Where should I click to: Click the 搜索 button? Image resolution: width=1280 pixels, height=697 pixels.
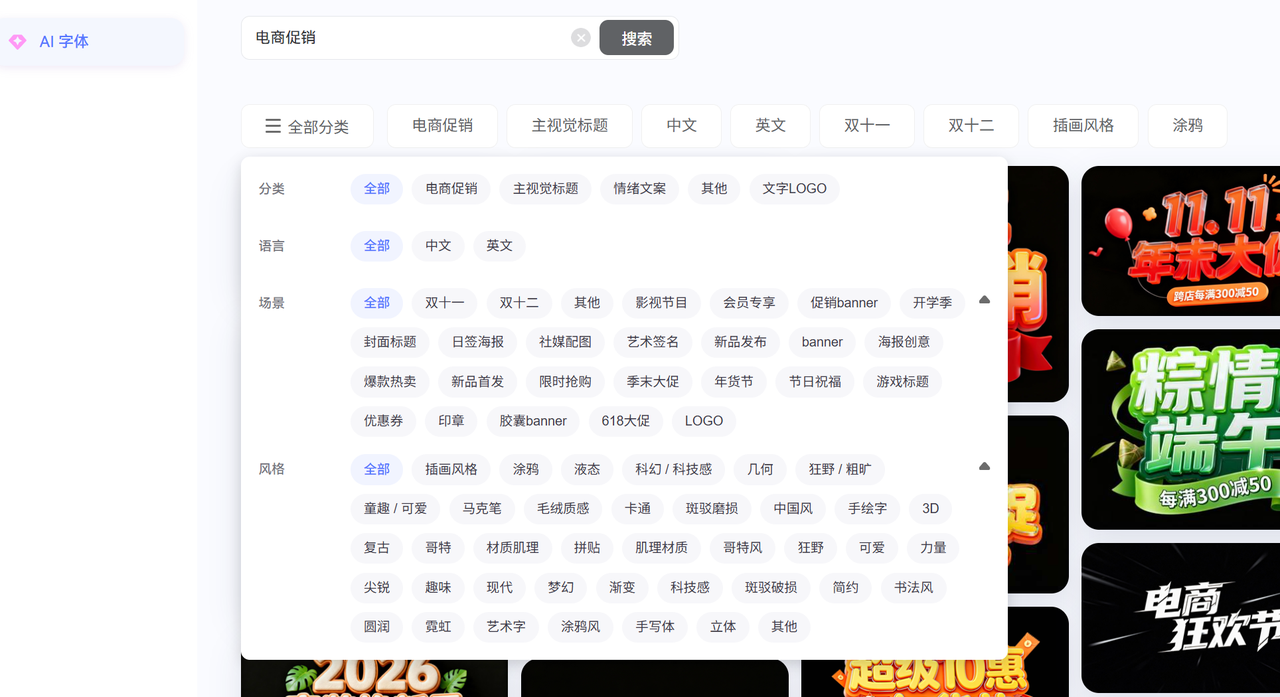pyautogui.click(x=636, y=38)
